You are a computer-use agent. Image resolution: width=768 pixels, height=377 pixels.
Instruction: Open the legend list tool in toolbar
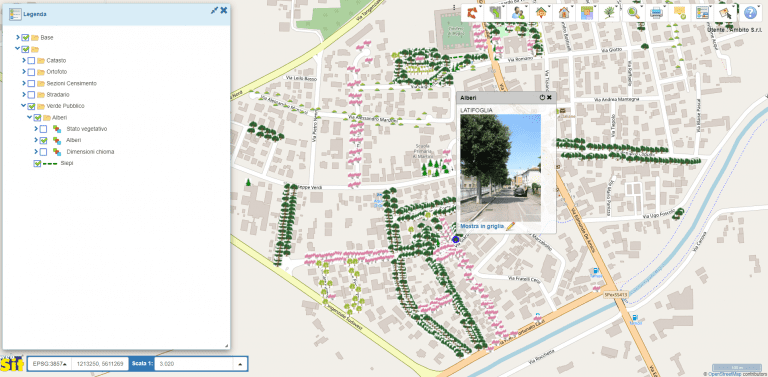(x=702, y=13)
